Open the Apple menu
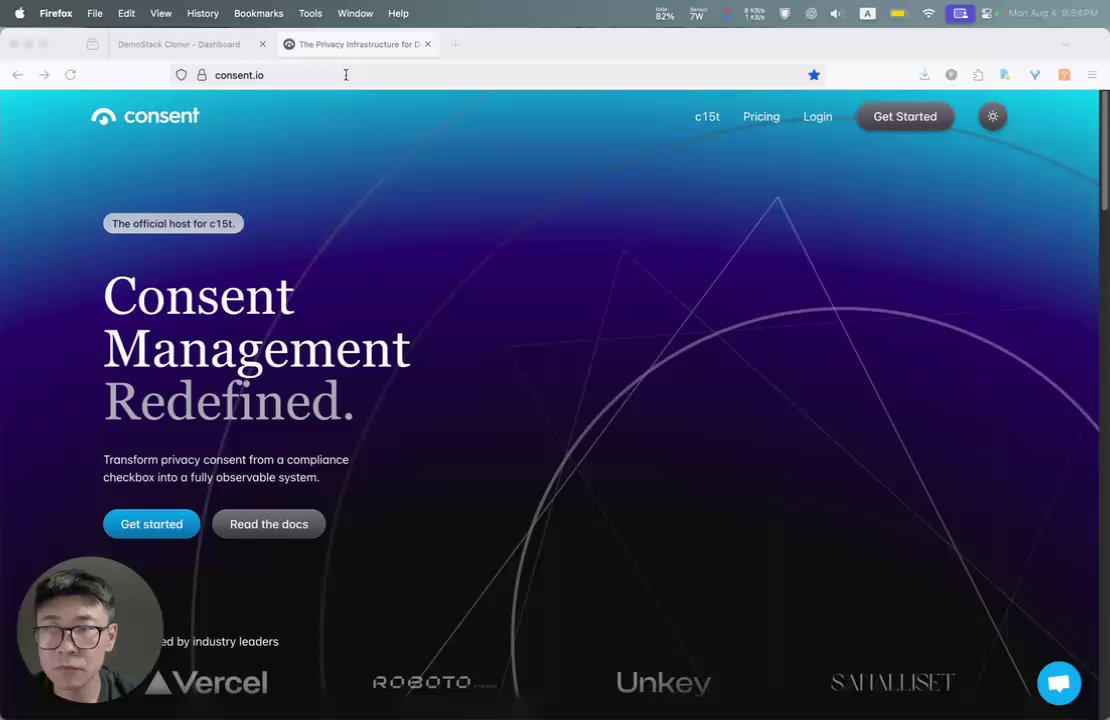 [20, 13]
